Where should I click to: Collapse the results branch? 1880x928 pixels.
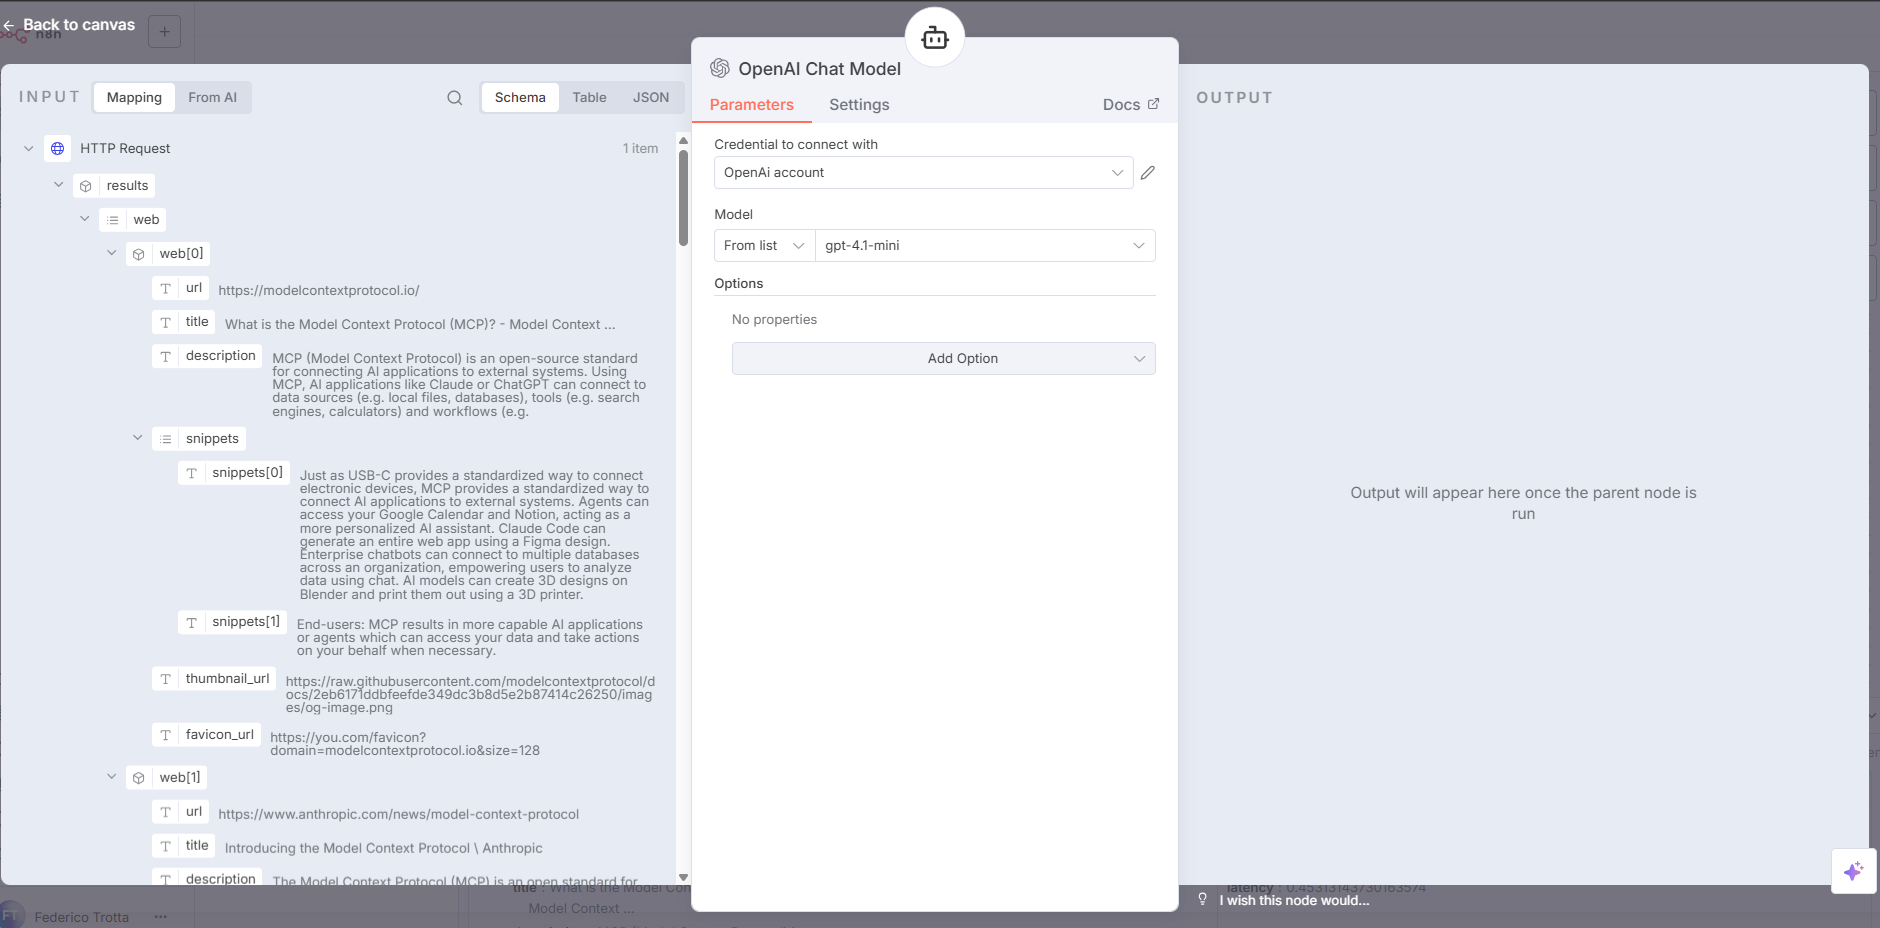pyautogui.click(x=59, y=185)
